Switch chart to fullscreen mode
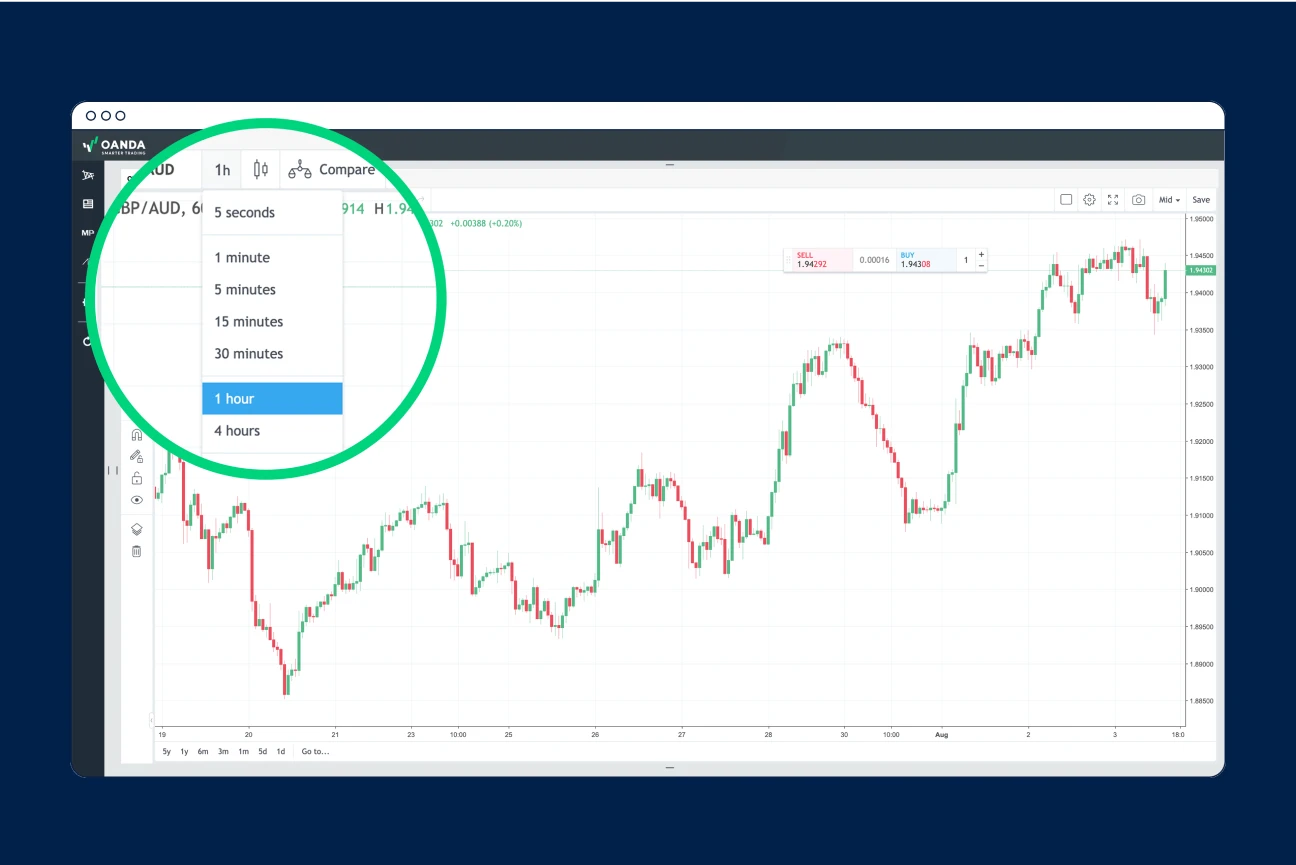The width and height of the screenshot is (1296, 865). click(1113, 200)
